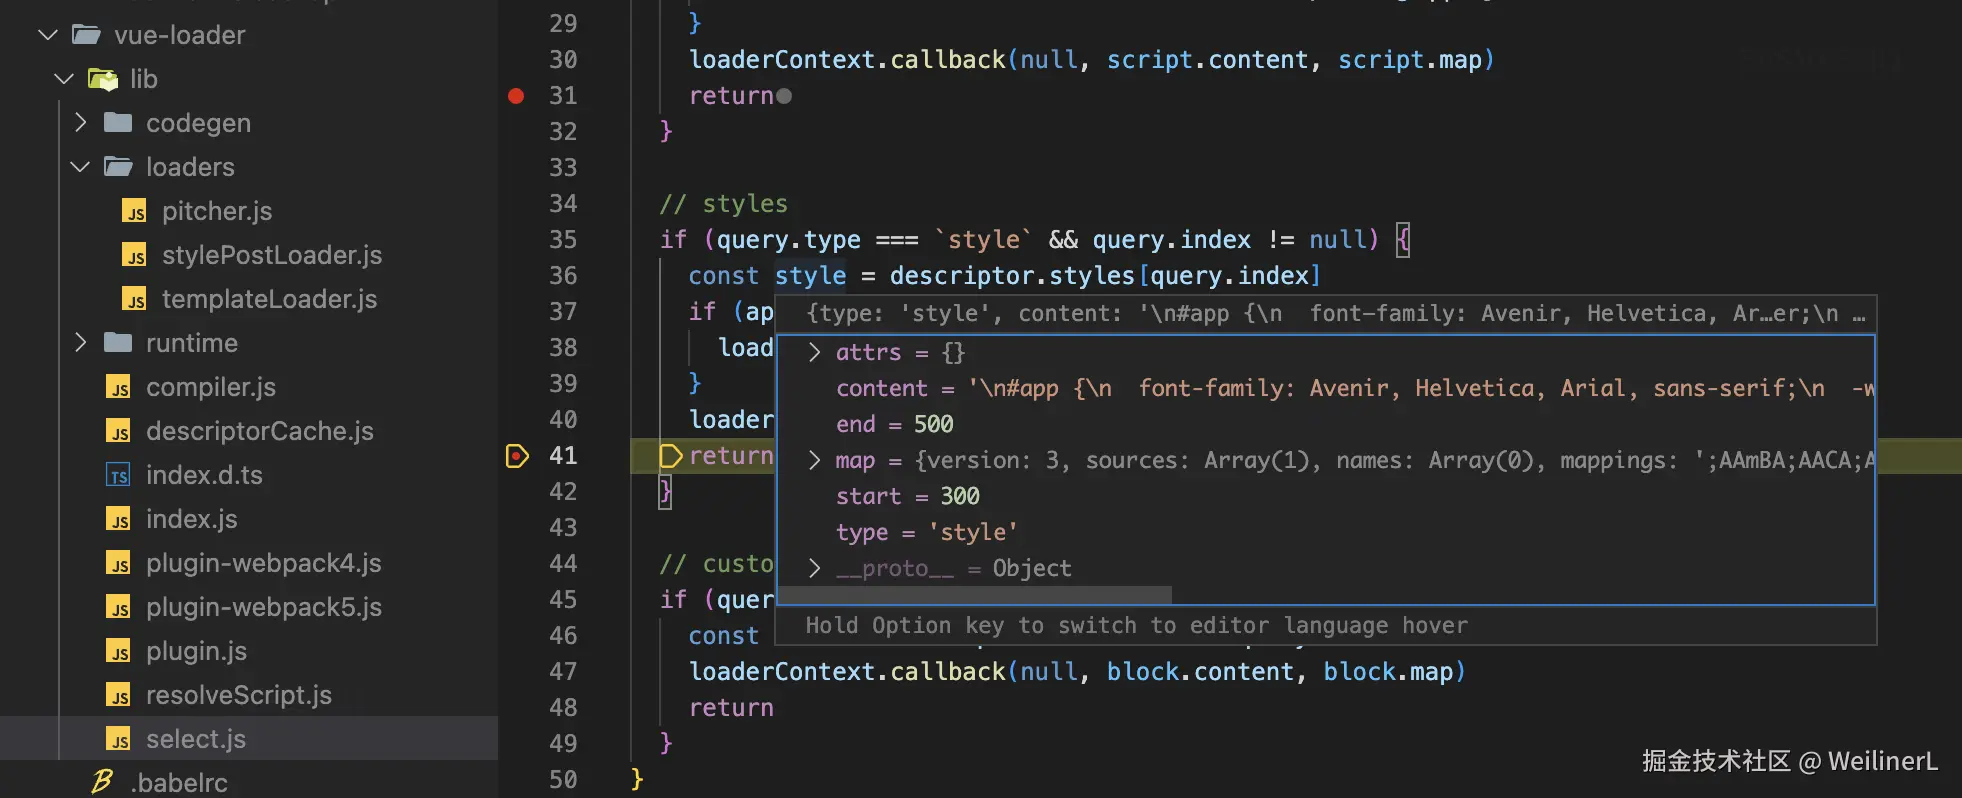Screen dimensions: 1962x798
Task: Click the execution pointer arrow before return
Action: tap(671, 456)
